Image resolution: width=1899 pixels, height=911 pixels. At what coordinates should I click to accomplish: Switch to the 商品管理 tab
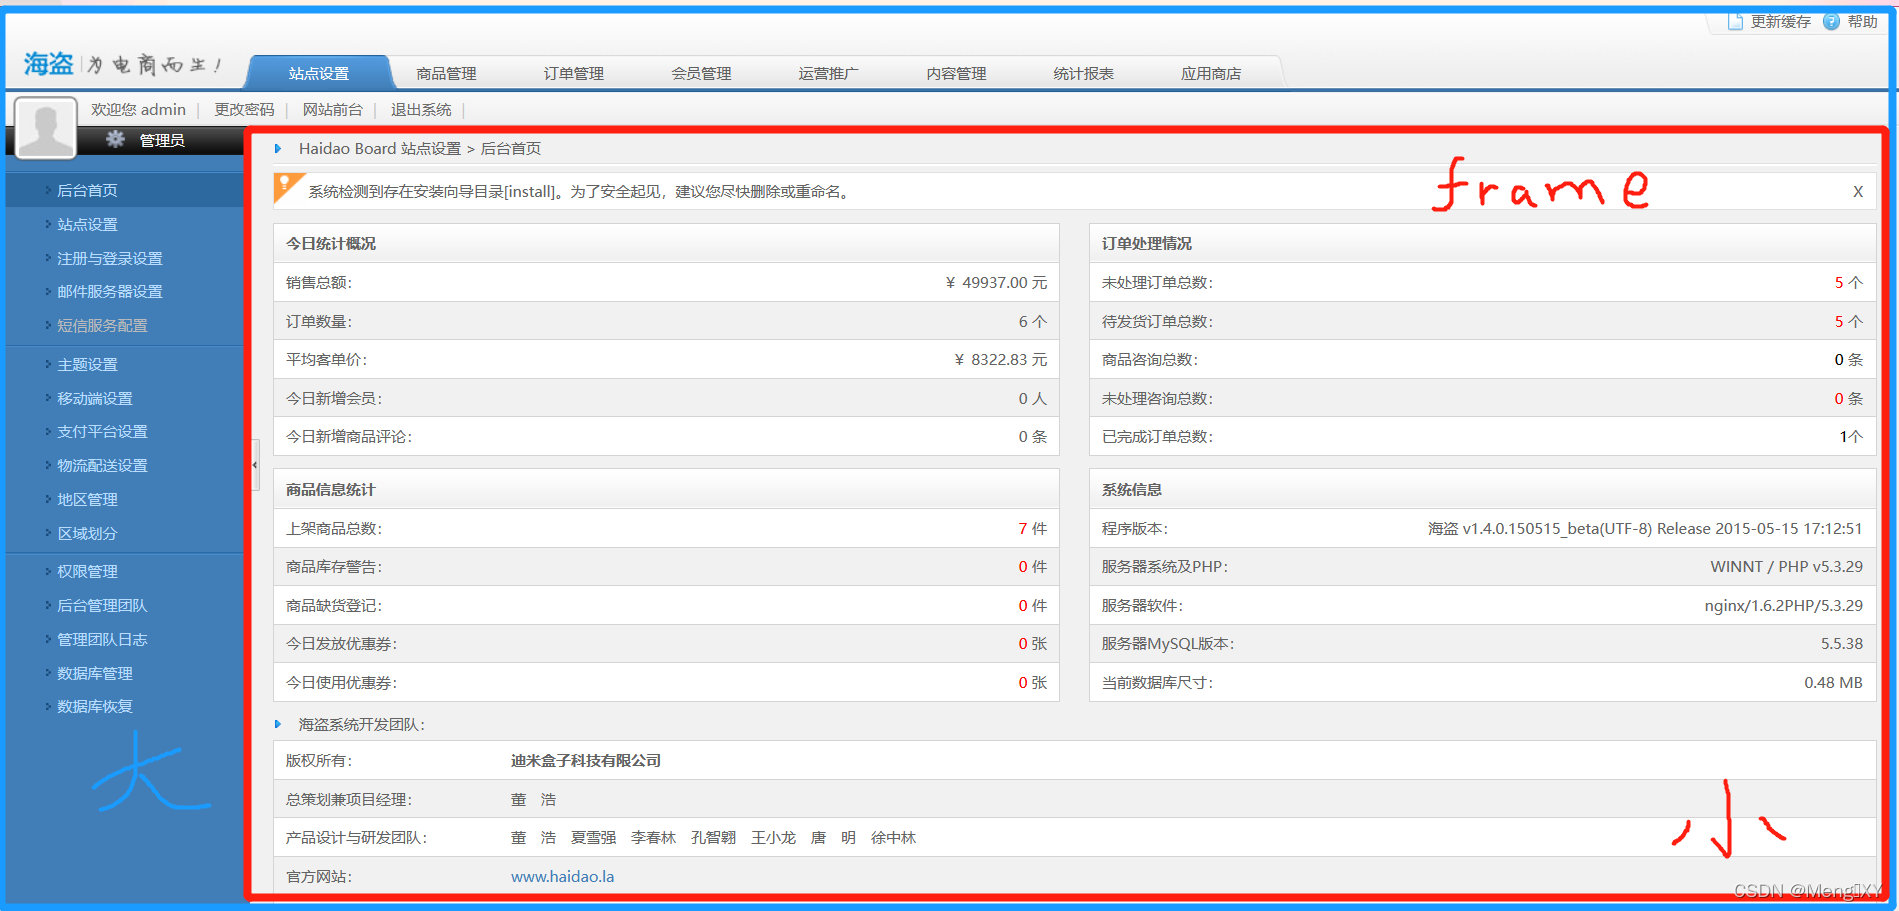coord(446,72)
